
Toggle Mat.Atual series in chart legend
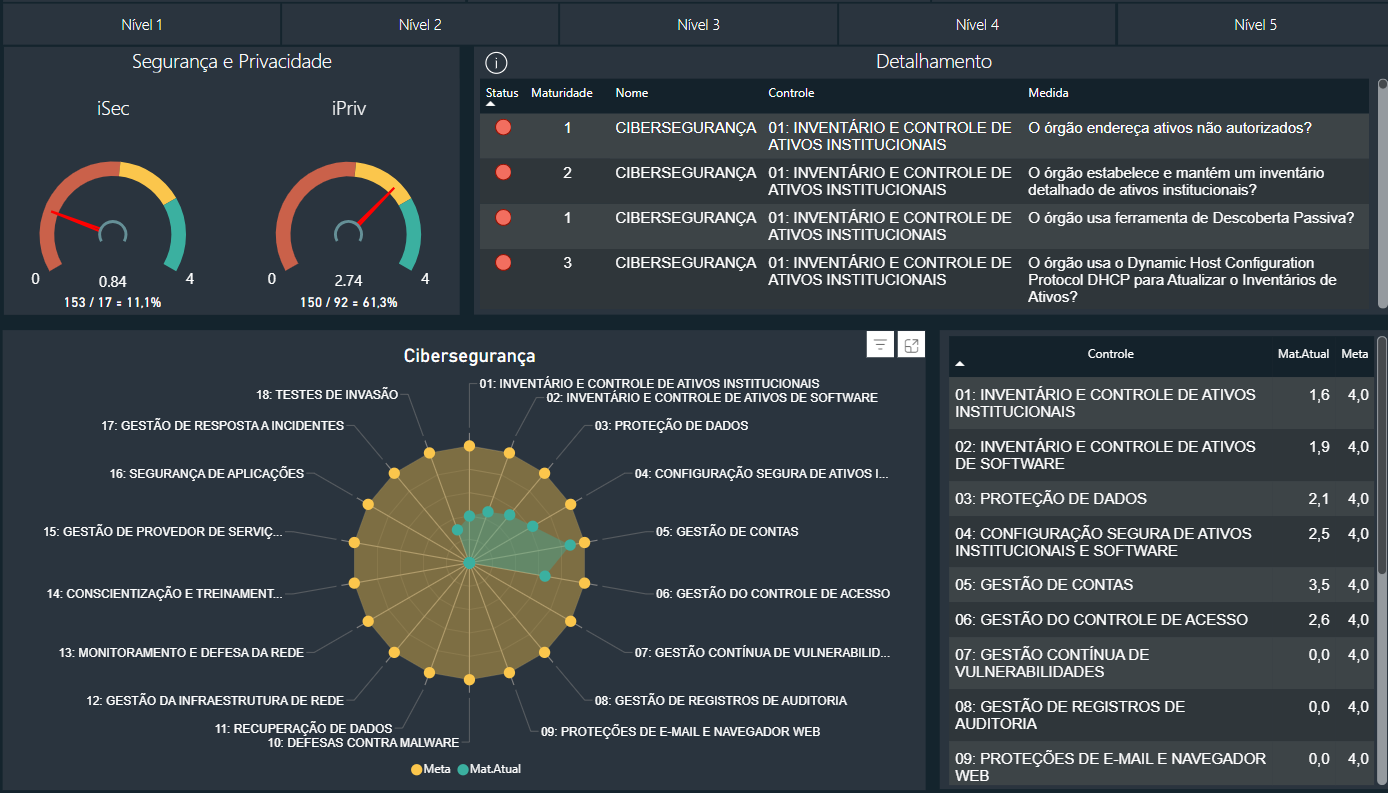click(x=489, y=769)
